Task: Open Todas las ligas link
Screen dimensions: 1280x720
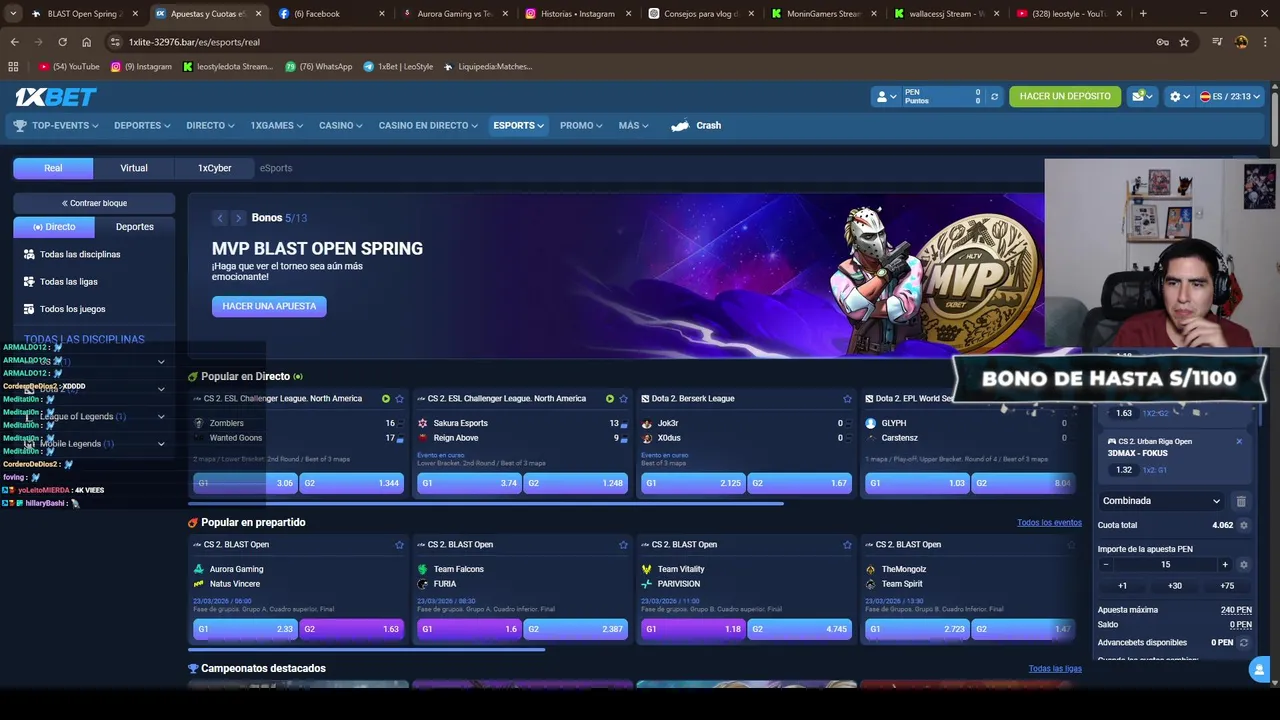Action: 1055,669
